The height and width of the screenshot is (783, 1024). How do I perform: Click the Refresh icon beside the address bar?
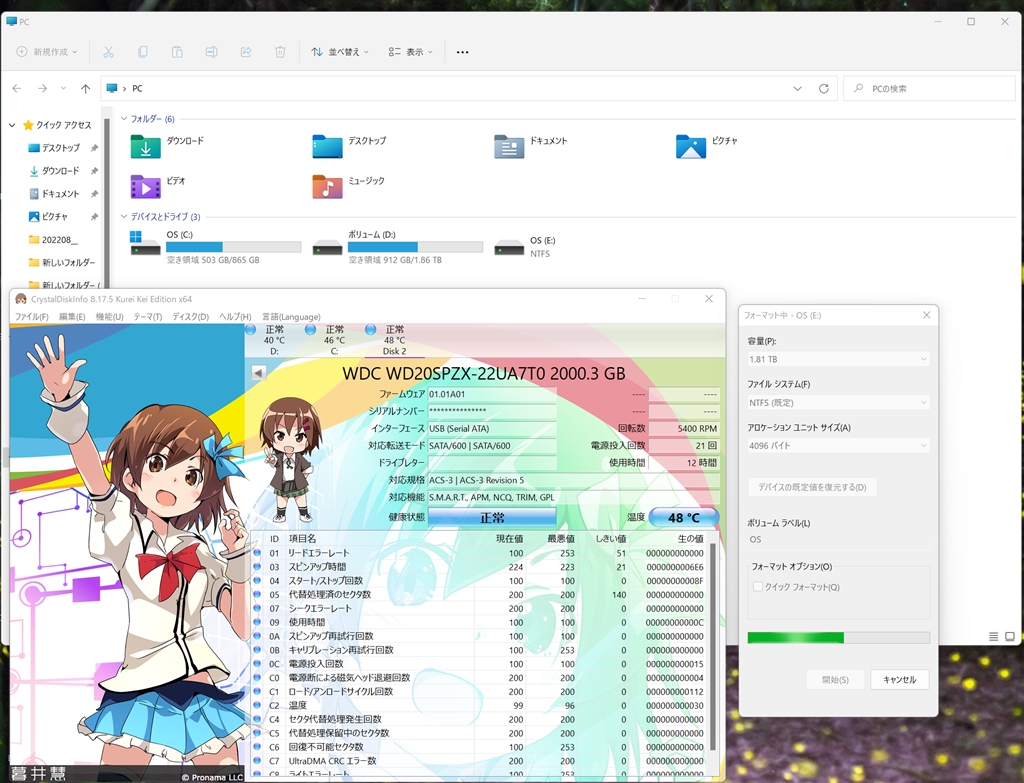click(823, 88)
